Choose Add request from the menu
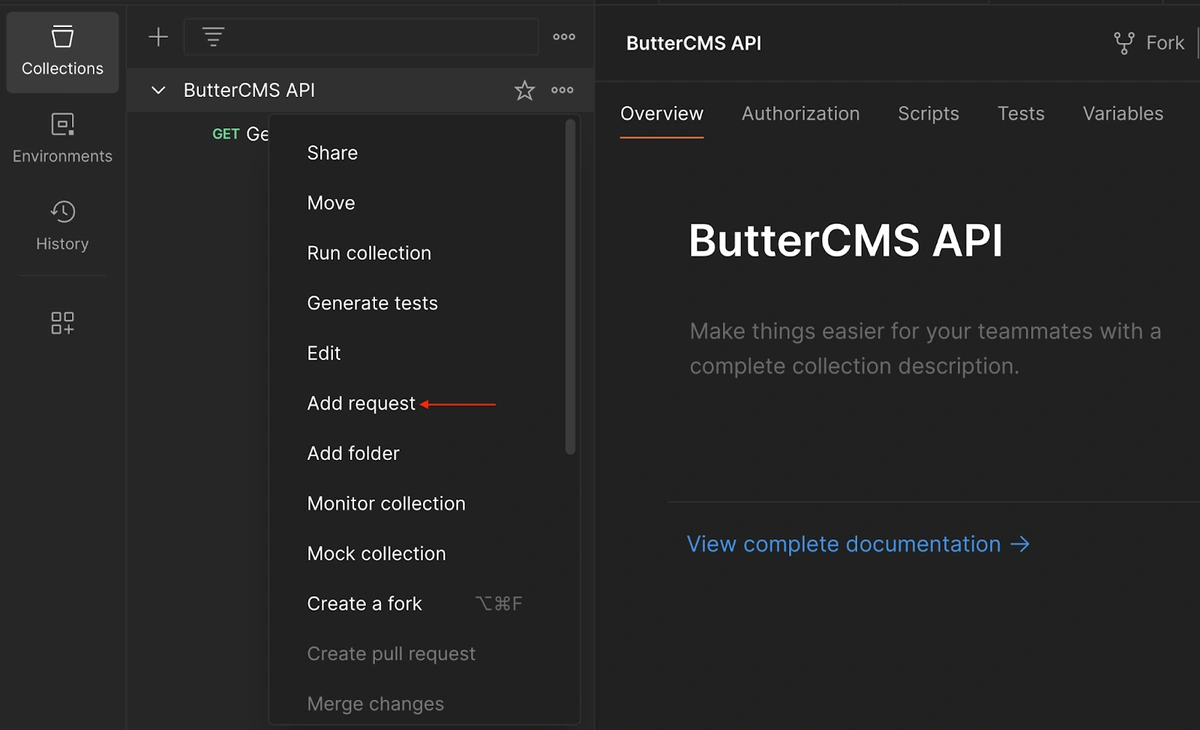The image size is (1200, 730). pos(361,403)
